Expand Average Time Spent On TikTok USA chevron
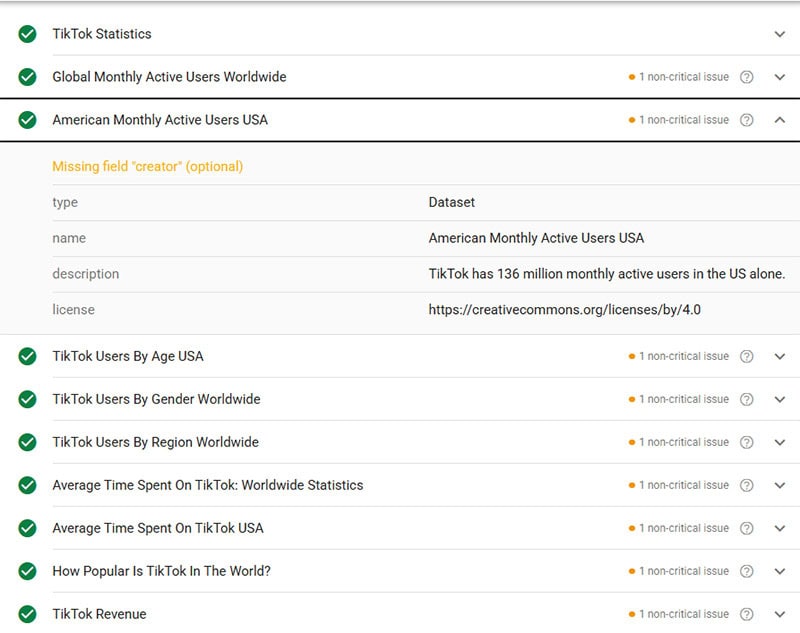Viewport: 800px width, 633px height. point(780,528)
